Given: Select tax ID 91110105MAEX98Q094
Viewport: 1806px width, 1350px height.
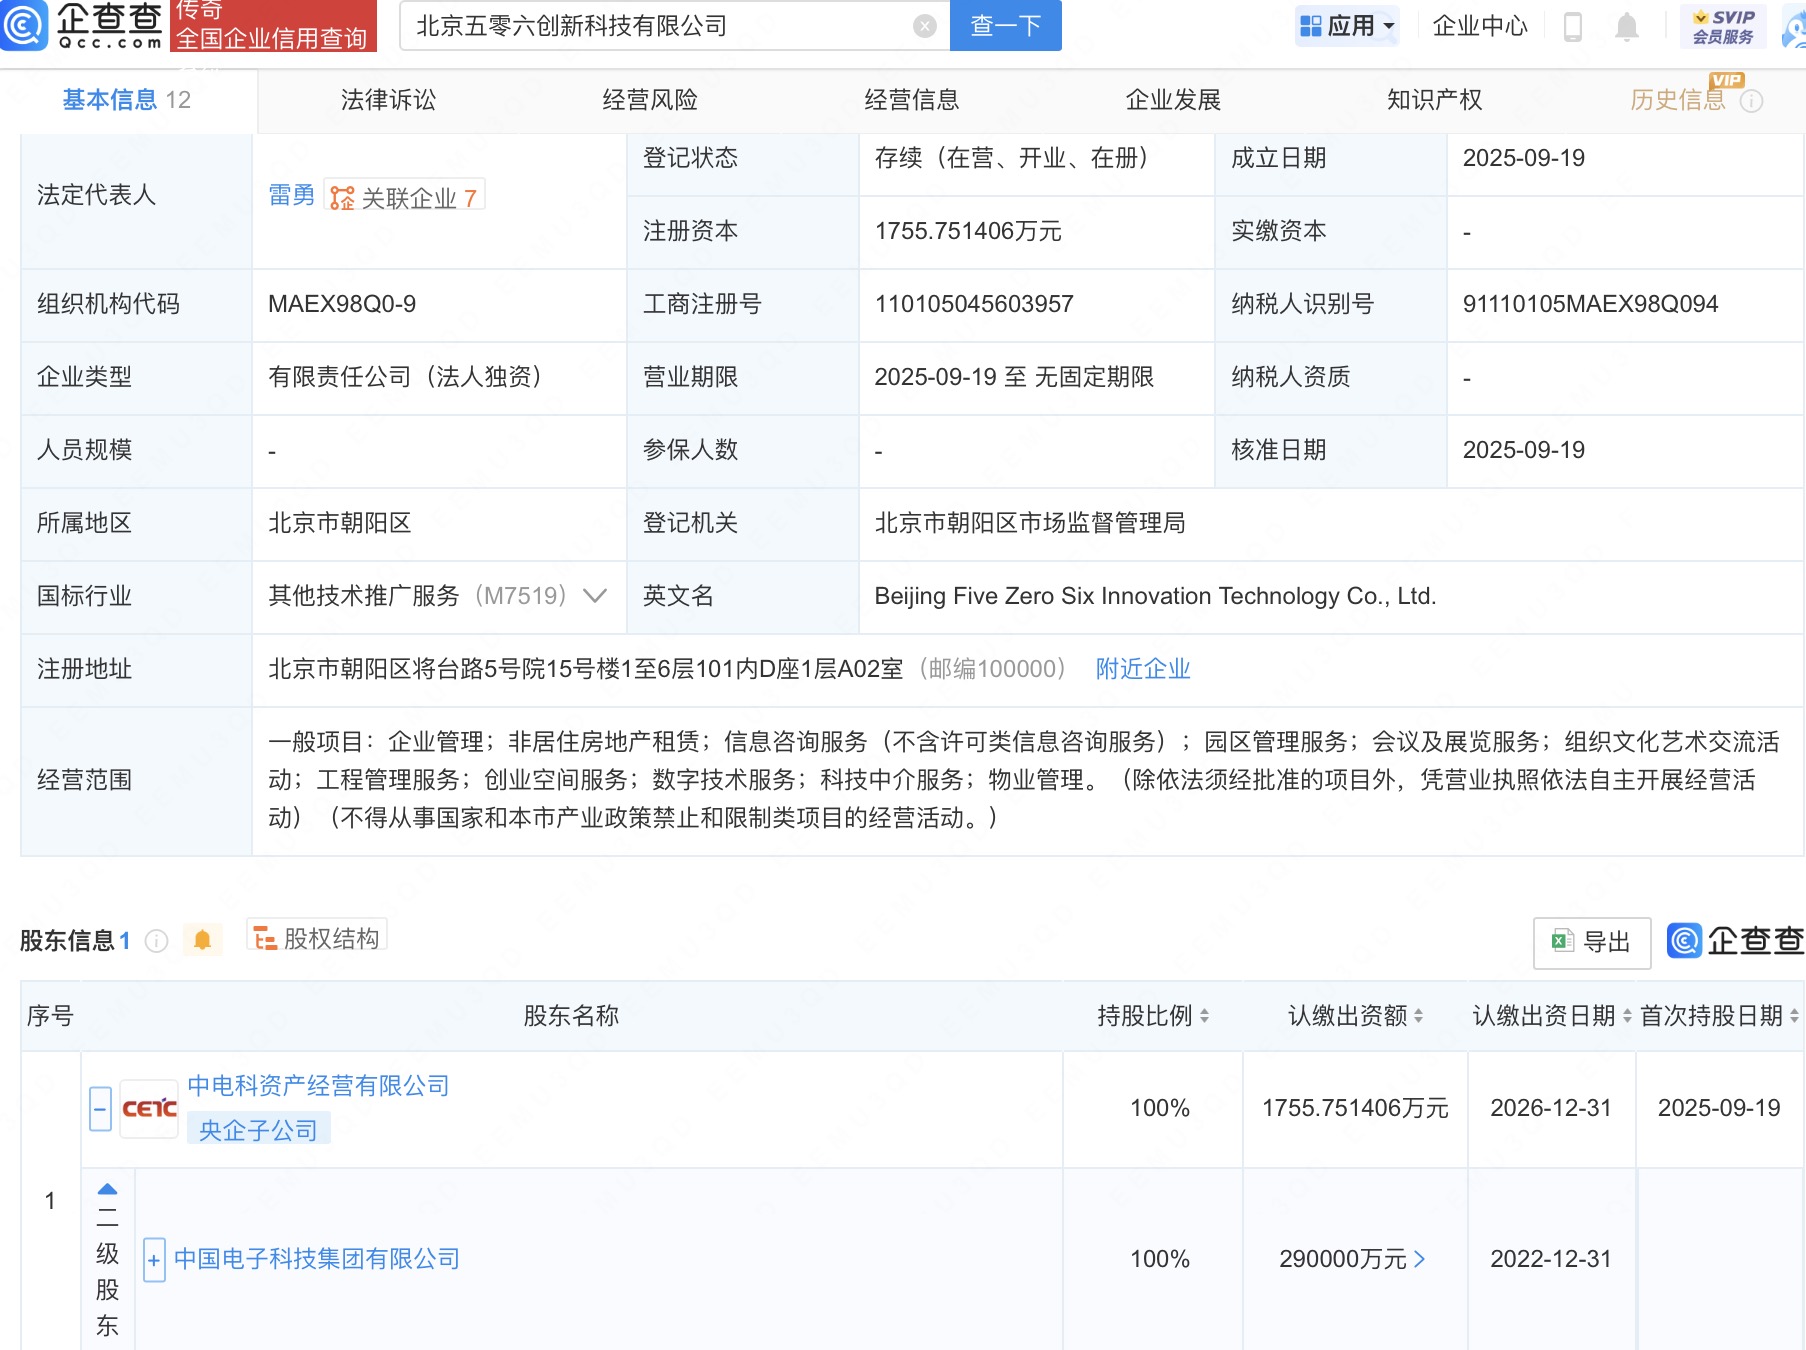Looking at the screenshot, I should click(1590, 304).
